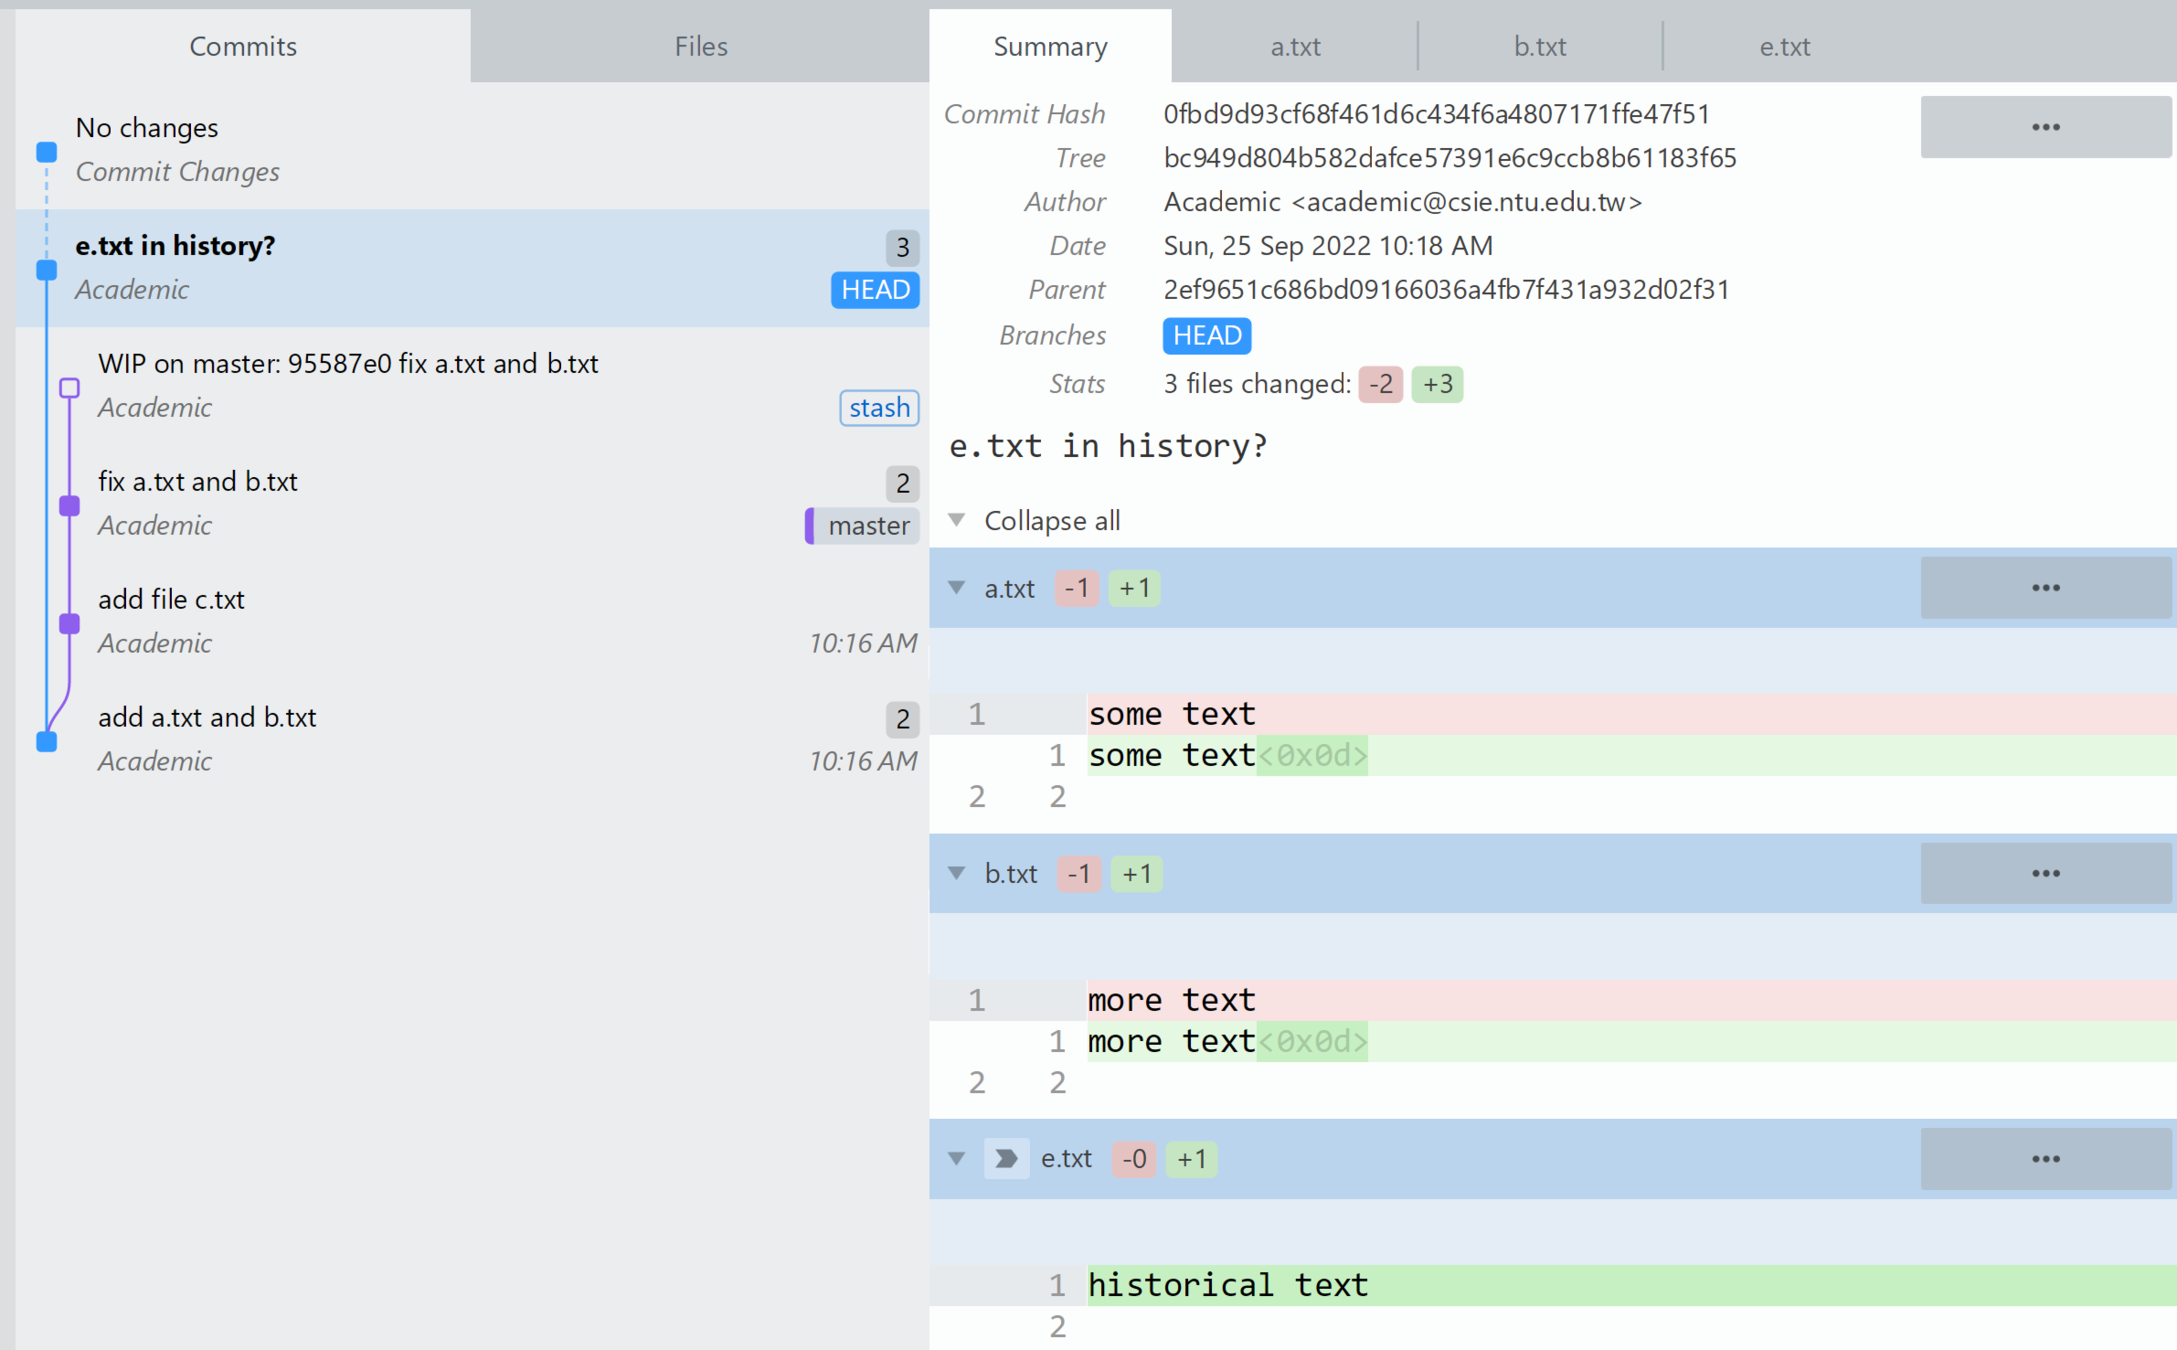Select the 'fix a.txt and b.txt' commit
The image size is (2177, 1350).
[198, 482]
